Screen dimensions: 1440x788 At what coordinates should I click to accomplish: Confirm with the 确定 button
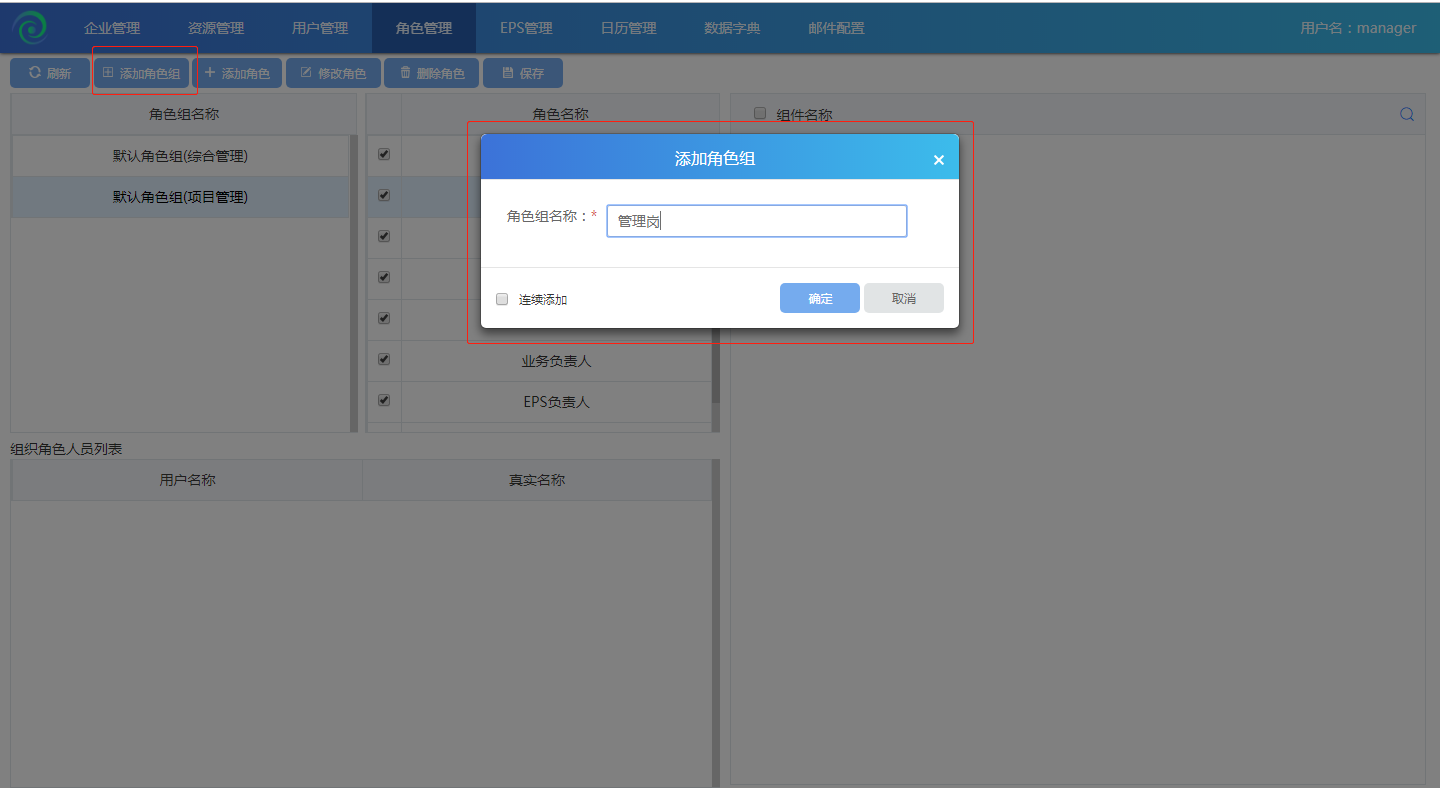(819, 298)
